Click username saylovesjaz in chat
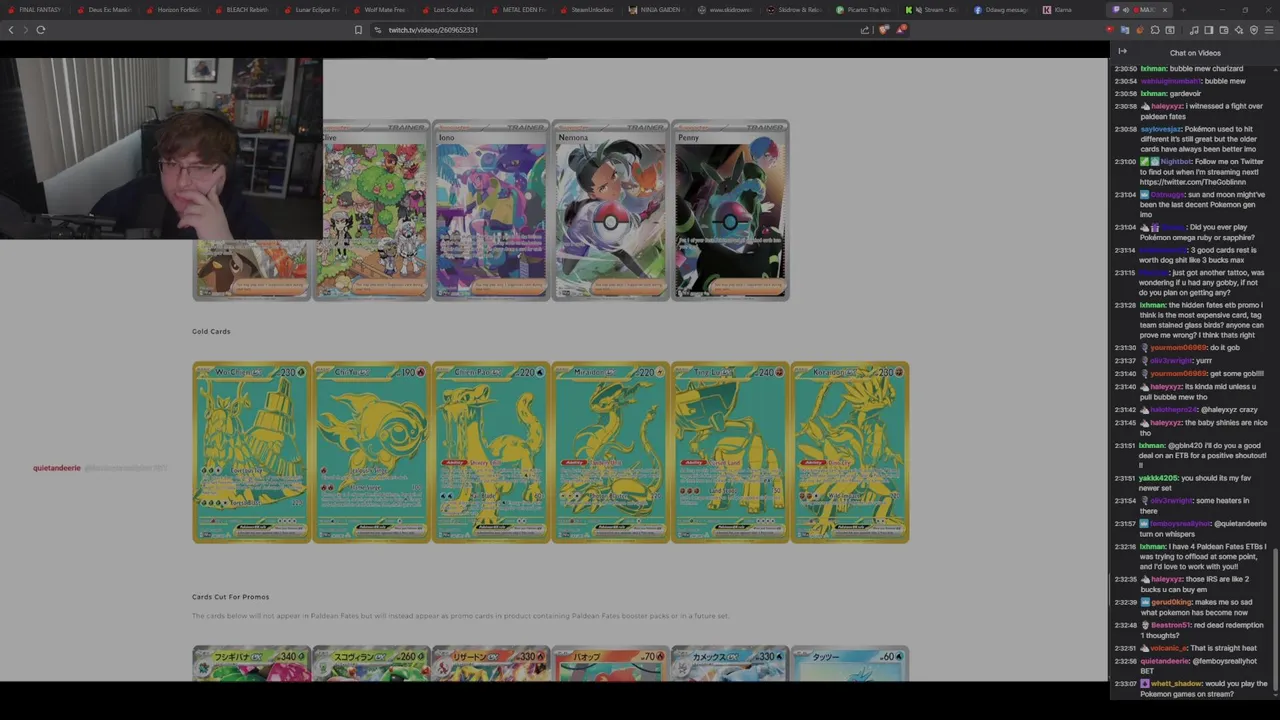Screen dimensions: 1280x720 tap(1161, 129)
